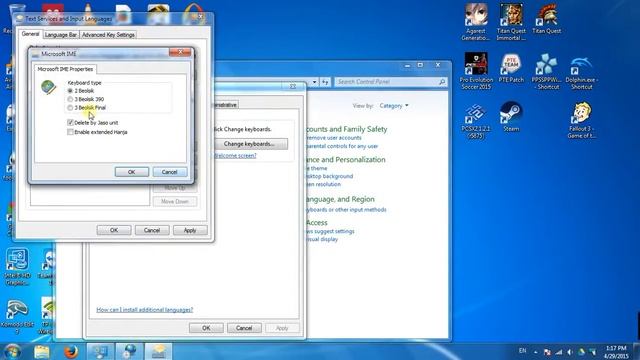Image resolution: width=640 pixels, height=360 pixels.
Task: Open the Dolphin.exe shortcut icon
Action: coord(581,73)
